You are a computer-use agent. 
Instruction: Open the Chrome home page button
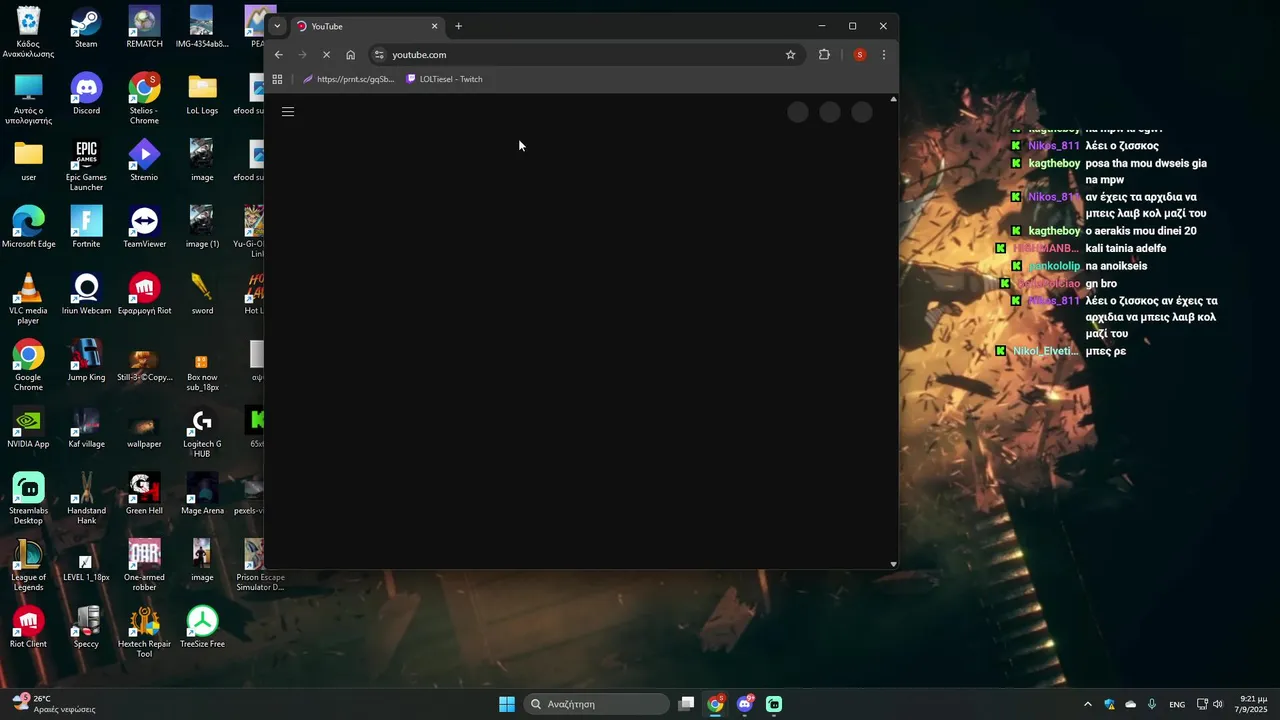pyautogui.click(x=350, y=55)
